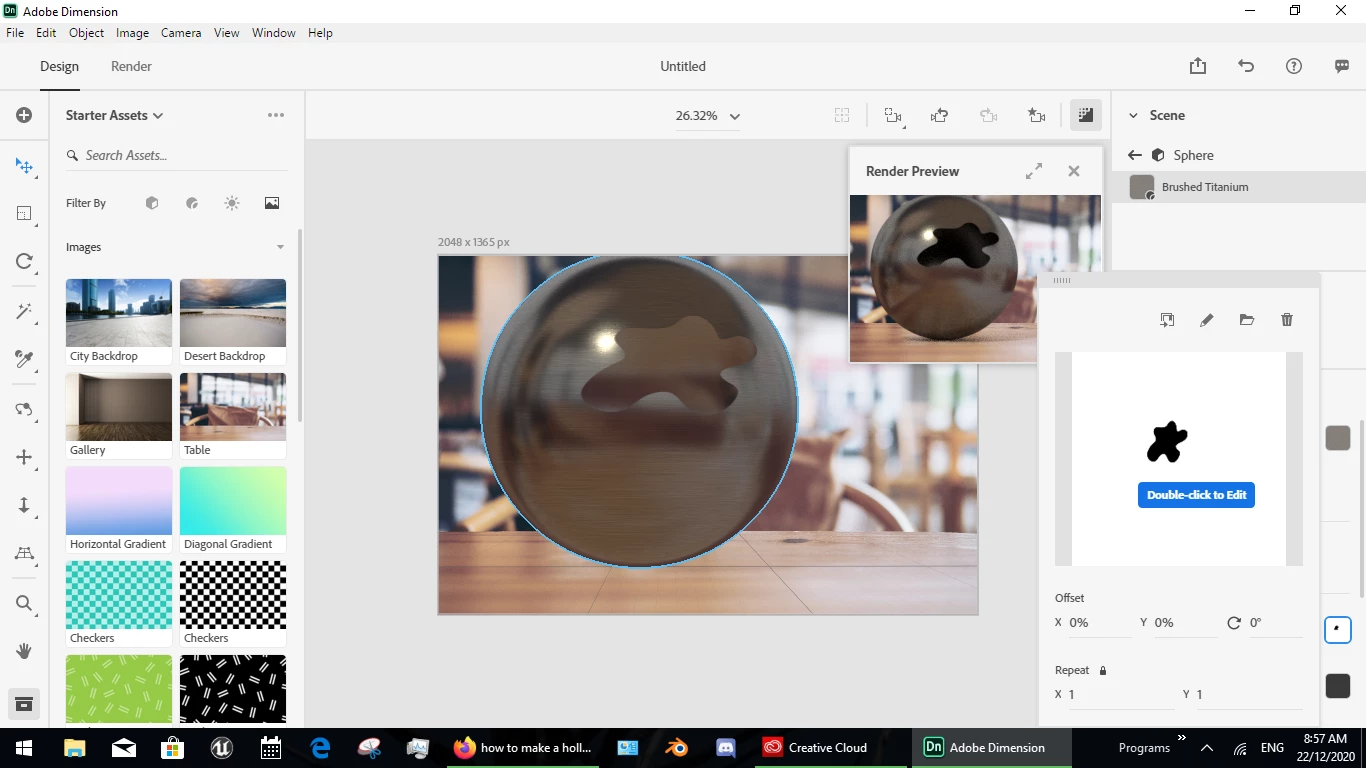The image size is (1366, 768).
Task: Select the Pan camera tool
Action: click(24, 457)
